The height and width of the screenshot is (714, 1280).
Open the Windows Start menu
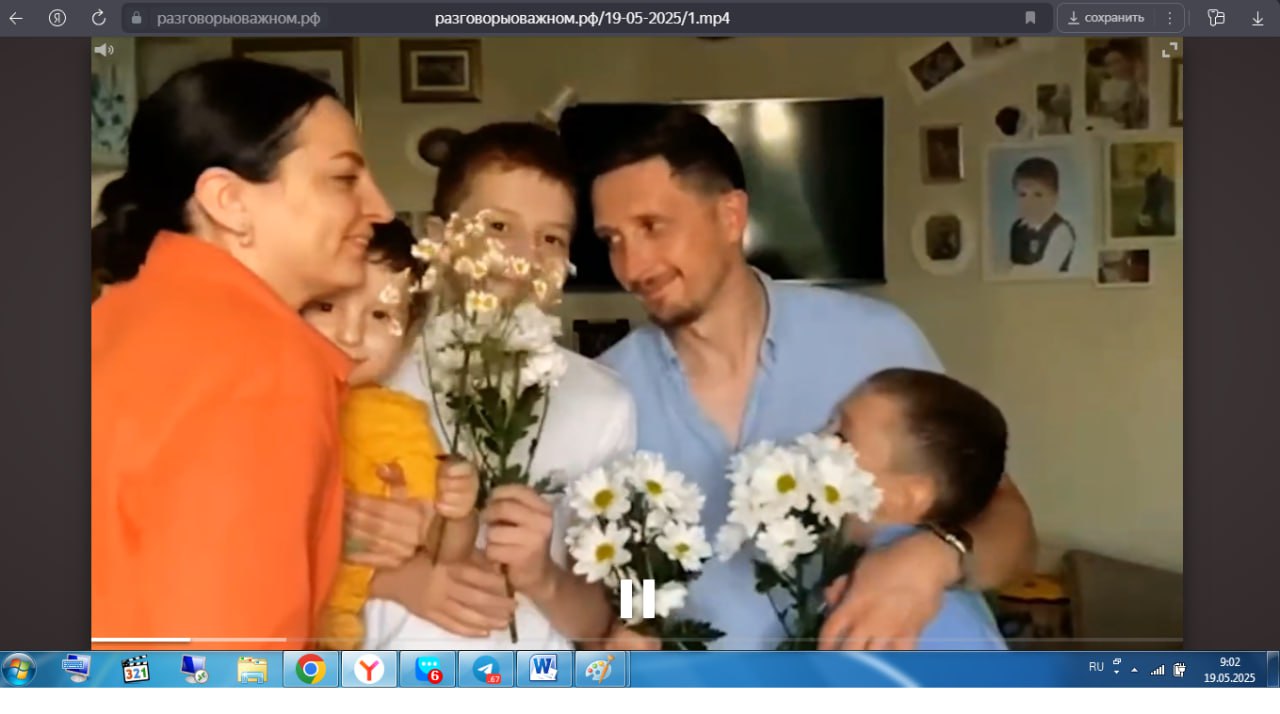click(x=19, y=669)
